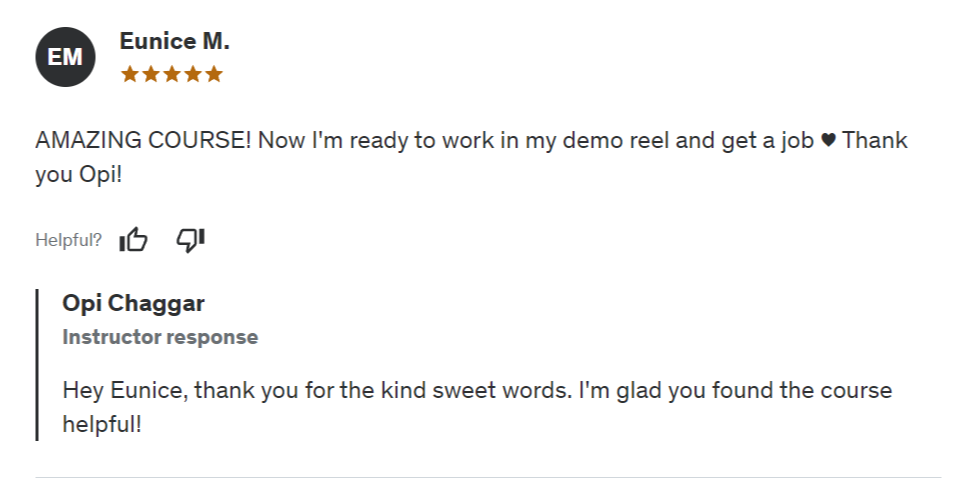Click the heart symbol in the review
965x484 pixels.
827,141
